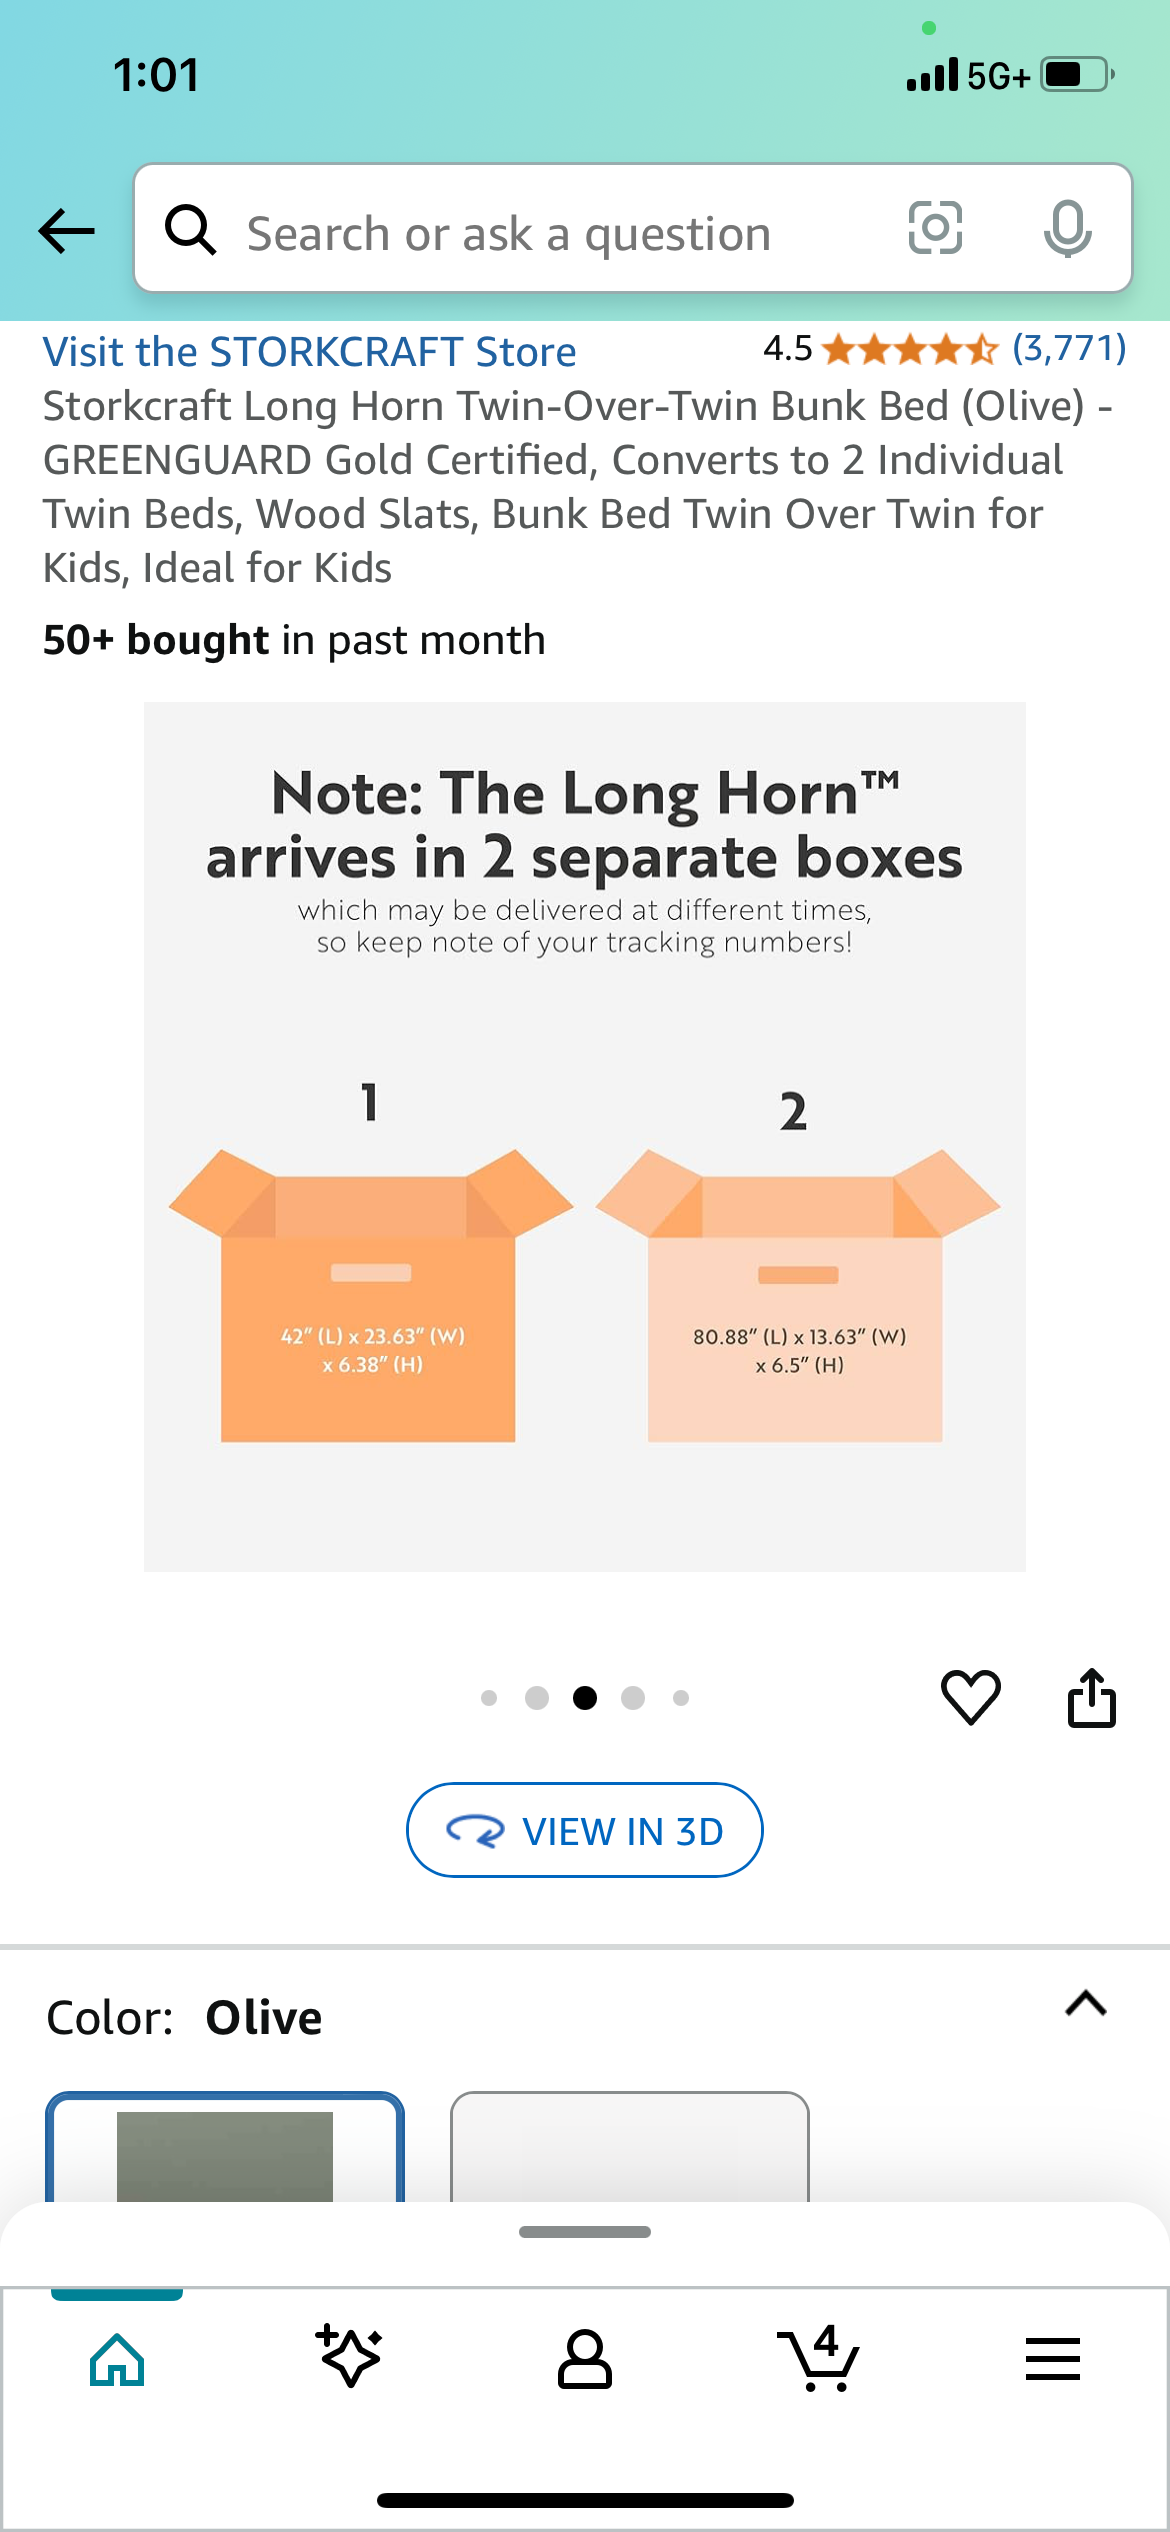Collapse the Color Olive section chevron
The image size is (1170, 2532).
pyautogui.click(x=1086, y=2003)
